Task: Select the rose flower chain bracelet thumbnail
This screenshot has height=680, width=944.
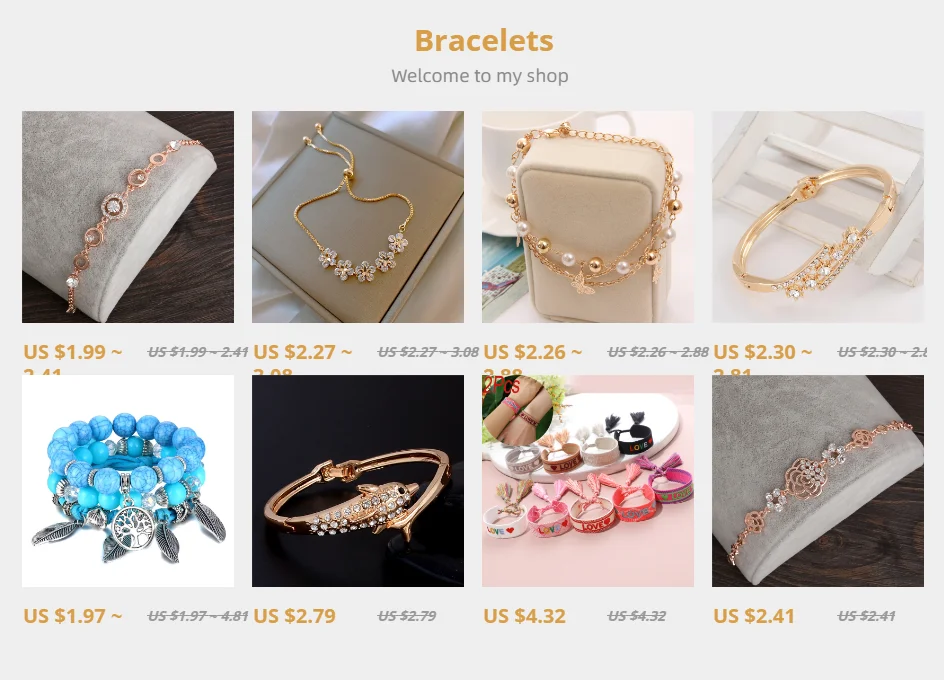Action: [818, 481]
